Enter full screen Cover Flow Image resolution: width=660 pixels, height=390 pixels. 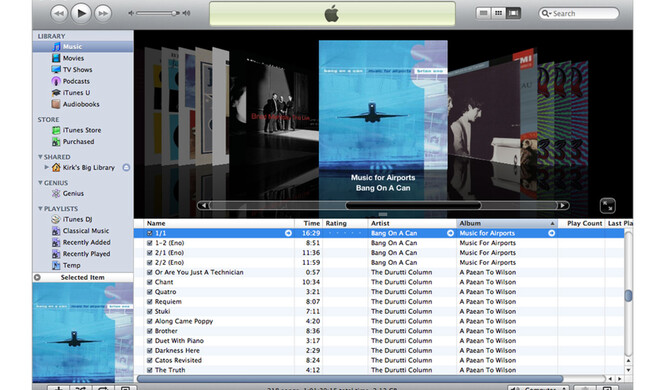607,206
